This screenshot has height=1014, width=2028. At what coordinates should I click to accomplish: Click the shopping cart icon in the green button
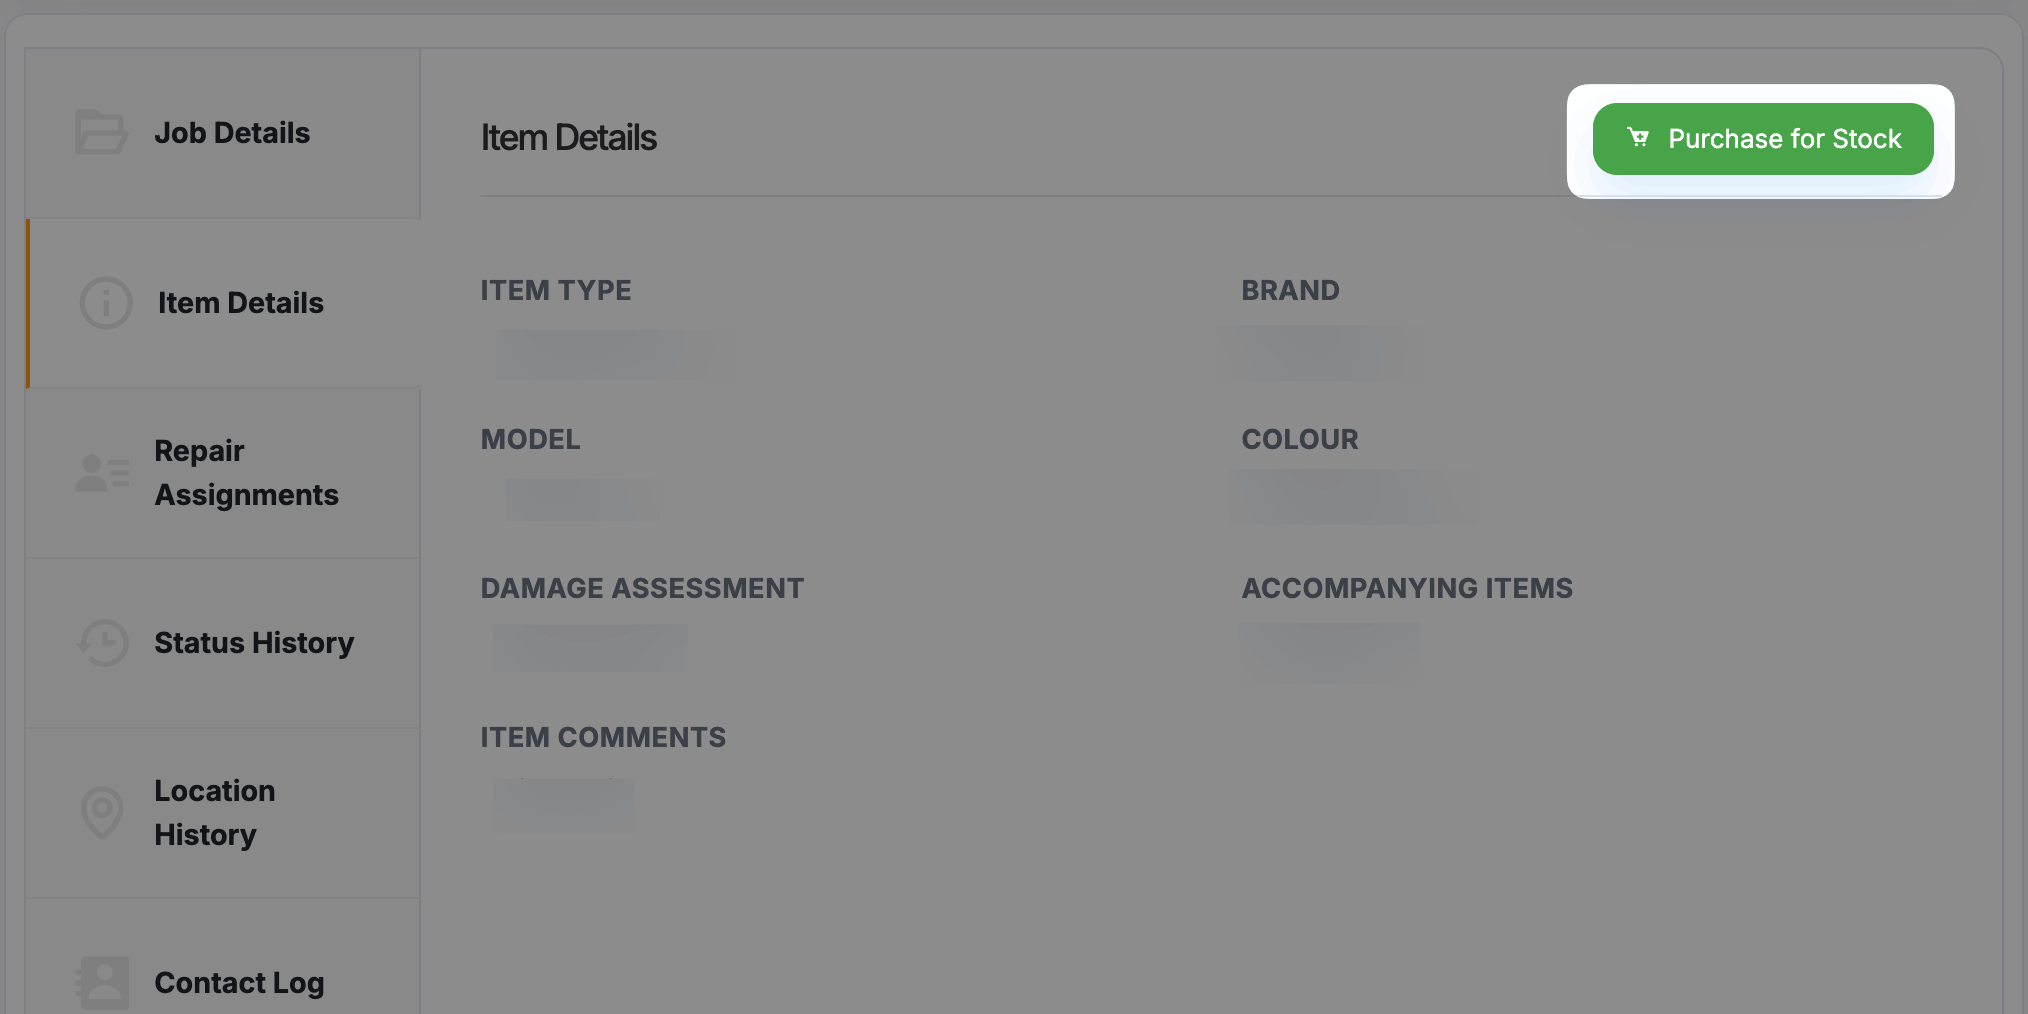(1638, 138)
